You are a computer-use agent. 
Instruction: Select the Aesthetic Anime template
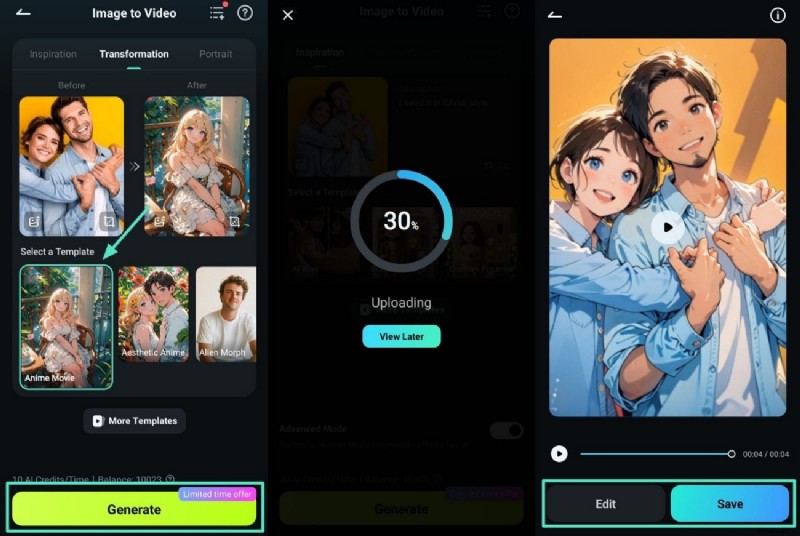tap(154, 314)
